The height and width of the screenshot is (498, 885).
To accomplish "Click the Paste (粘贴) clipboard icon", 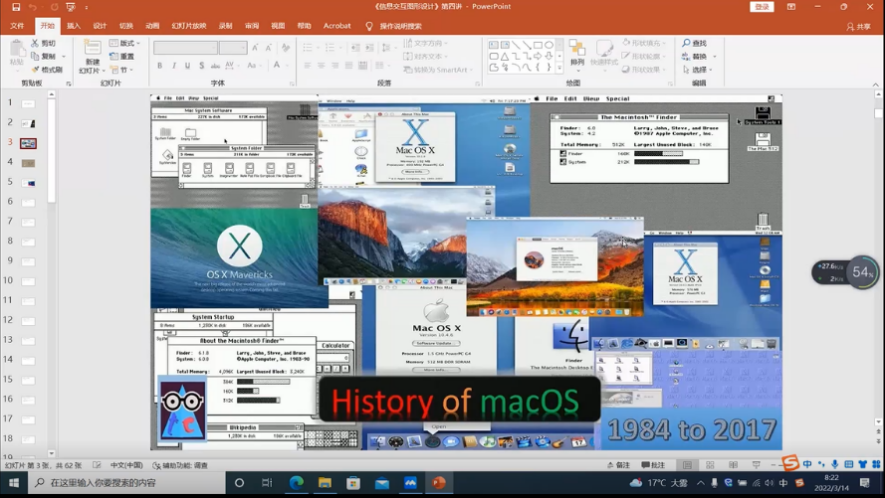I will tap(17, 51).
